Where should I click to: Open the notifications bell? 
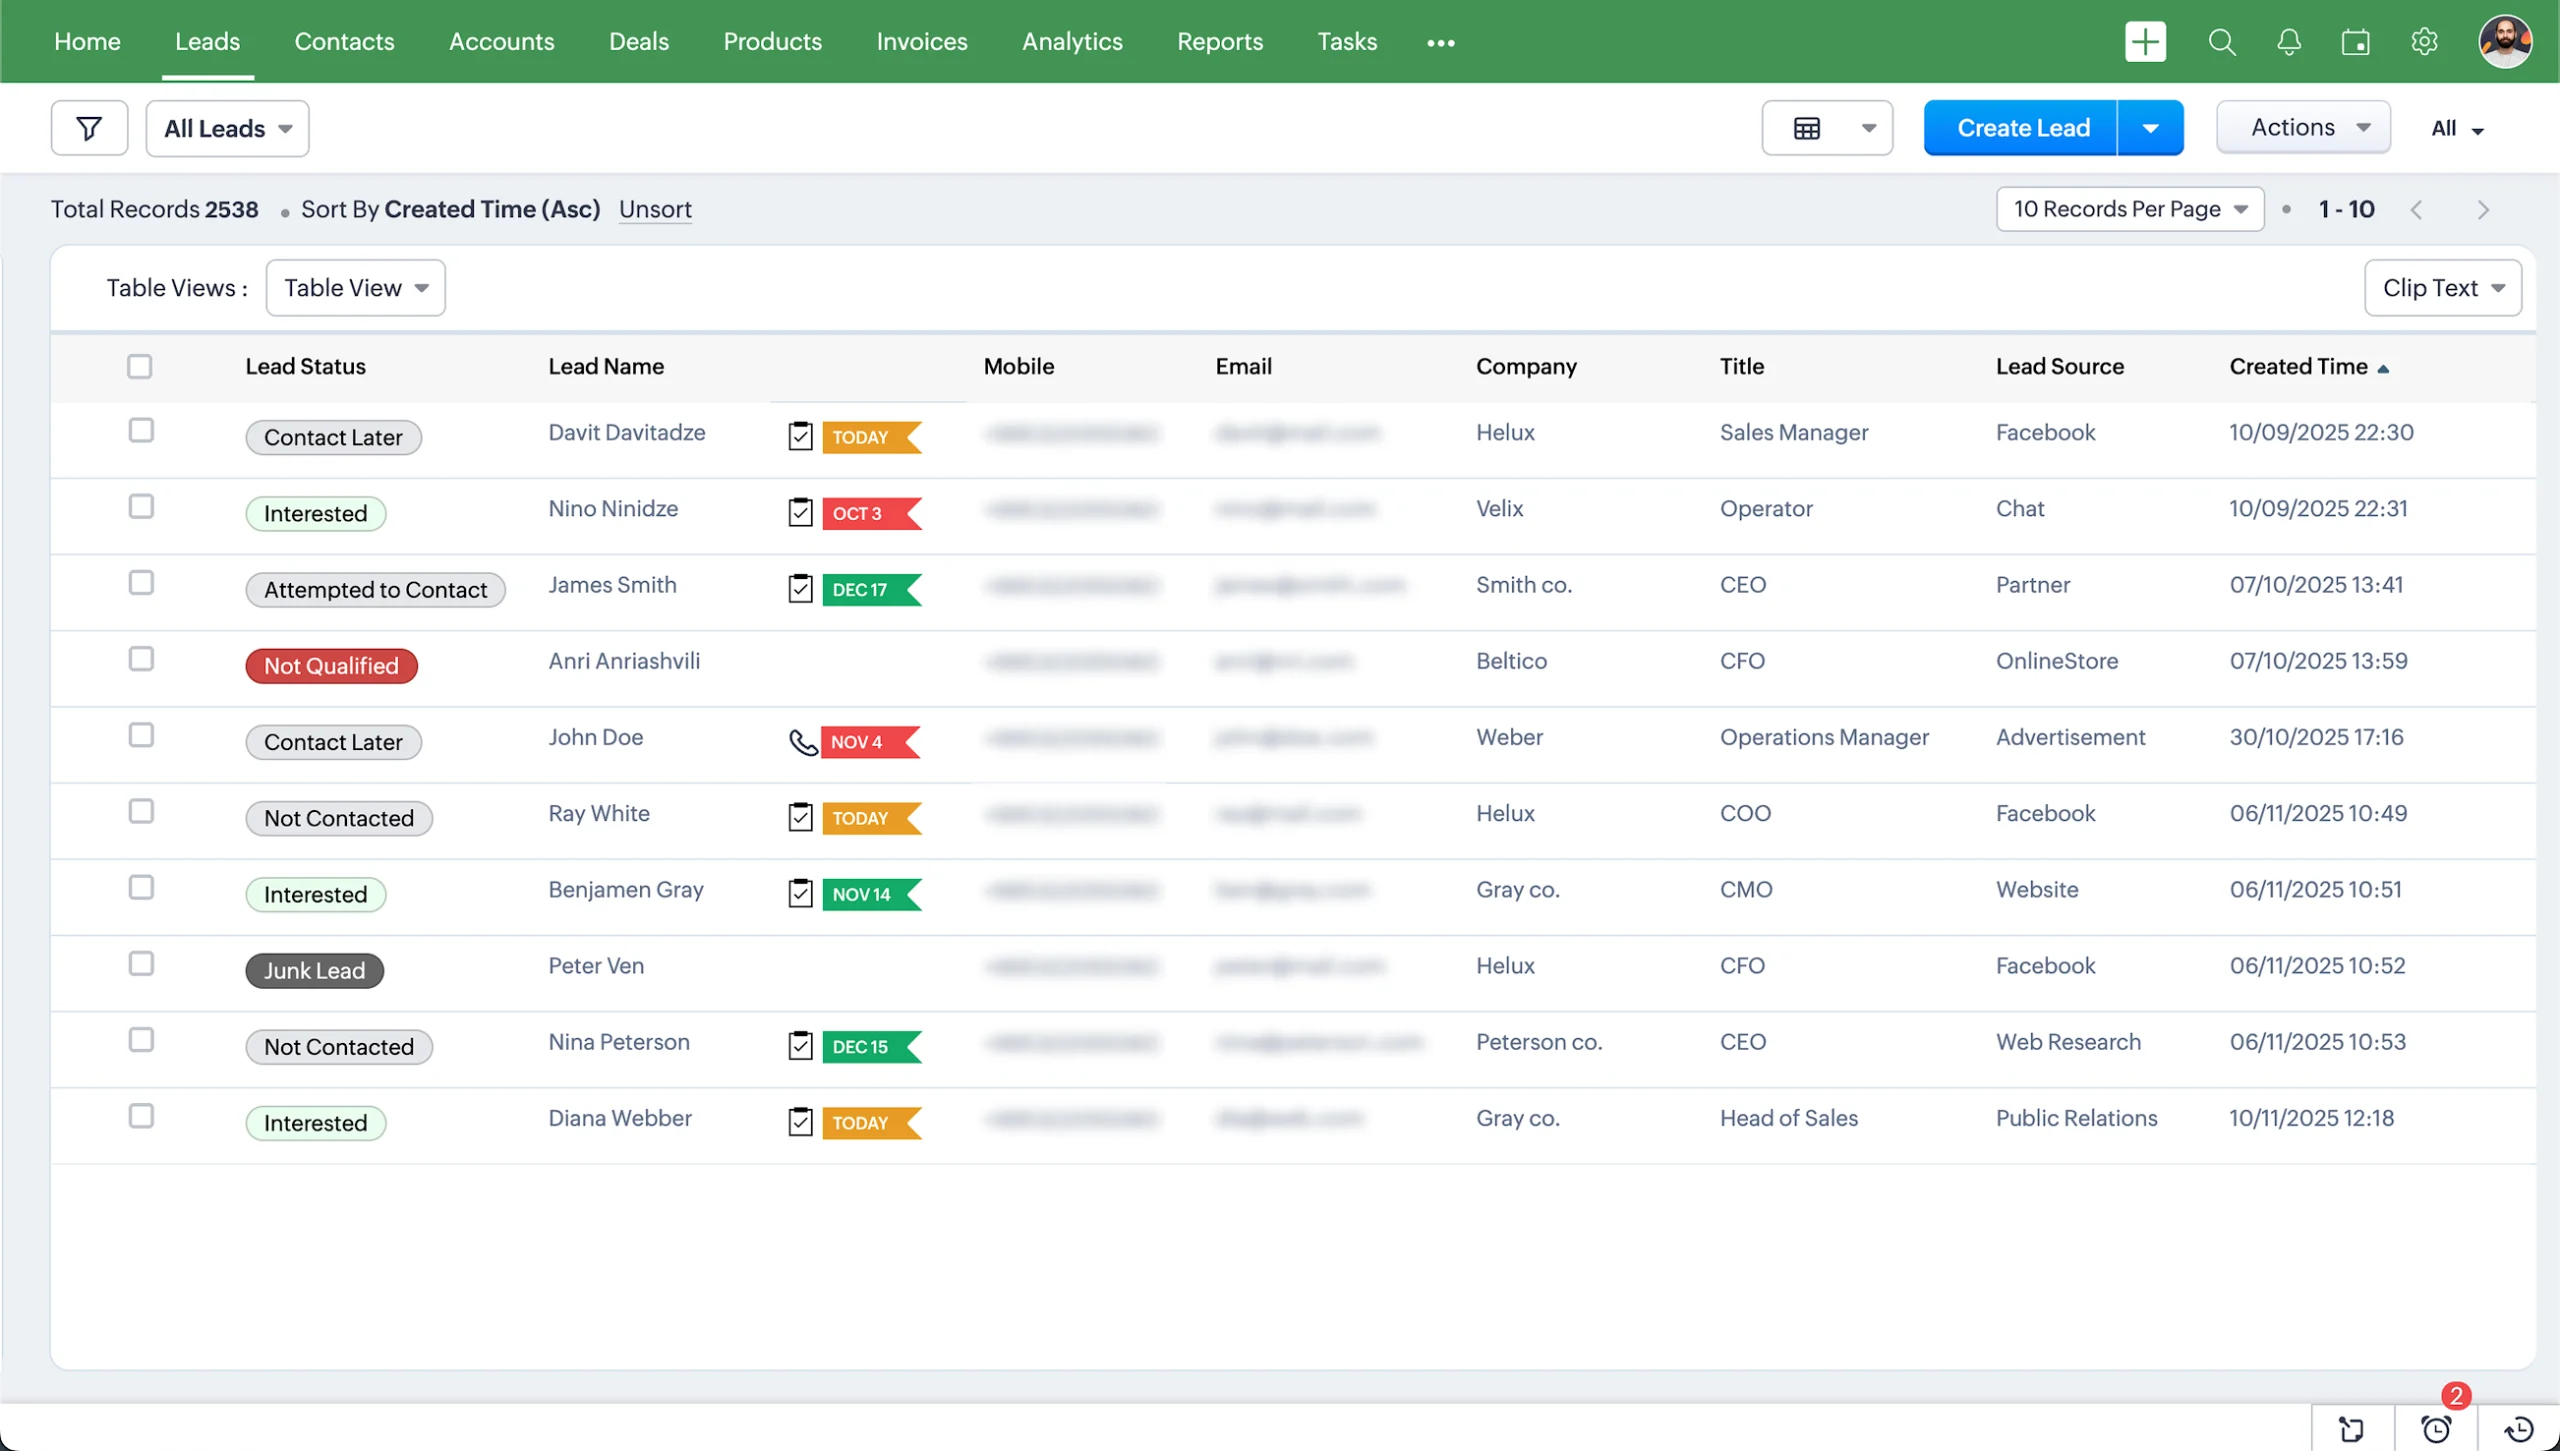pos(2289,42)
